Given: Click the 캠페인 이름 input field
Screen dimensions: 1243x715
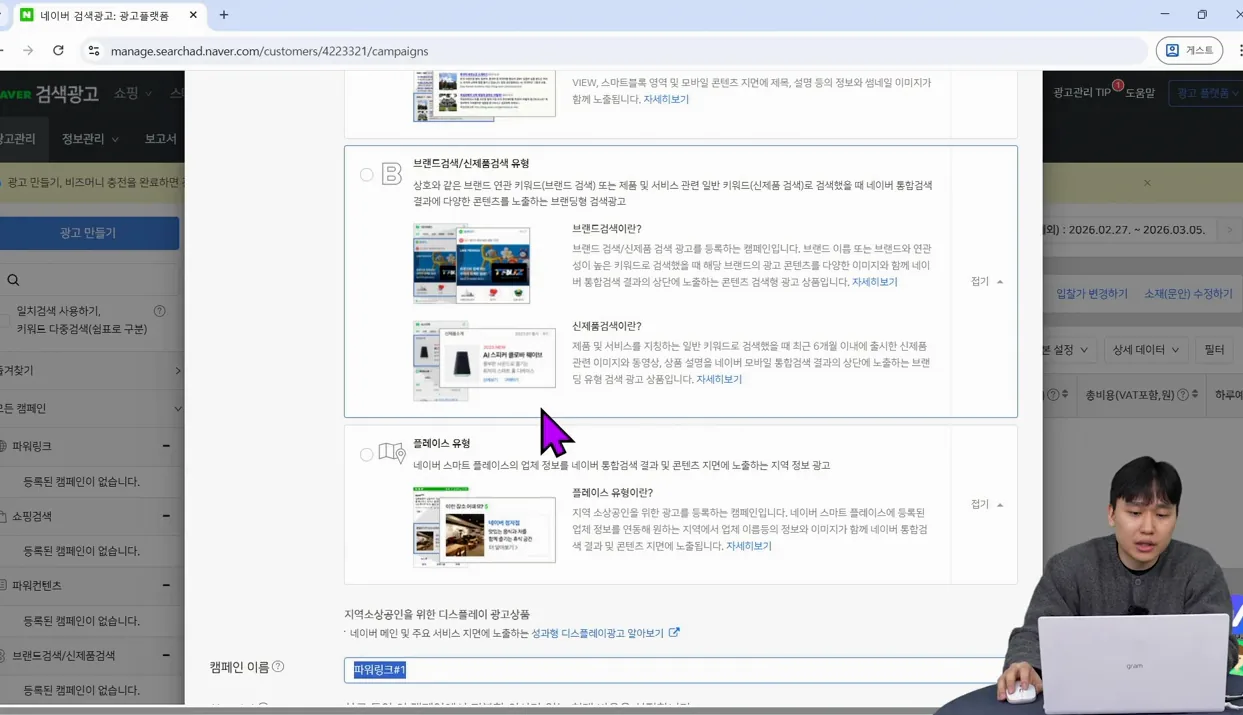Looking at the screenshot, I should 680,670.
